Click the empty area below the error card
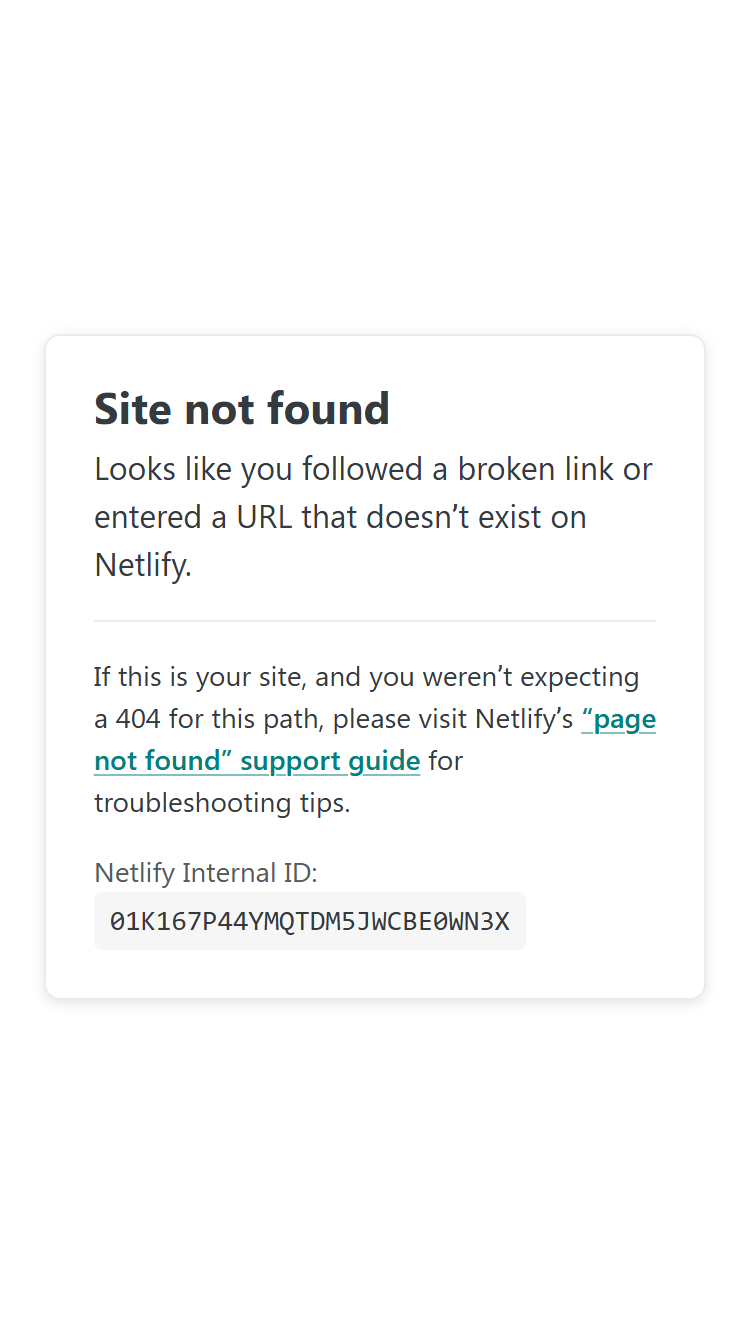The width and height of the screenshot is (750, 1334). coord(375,1165)
